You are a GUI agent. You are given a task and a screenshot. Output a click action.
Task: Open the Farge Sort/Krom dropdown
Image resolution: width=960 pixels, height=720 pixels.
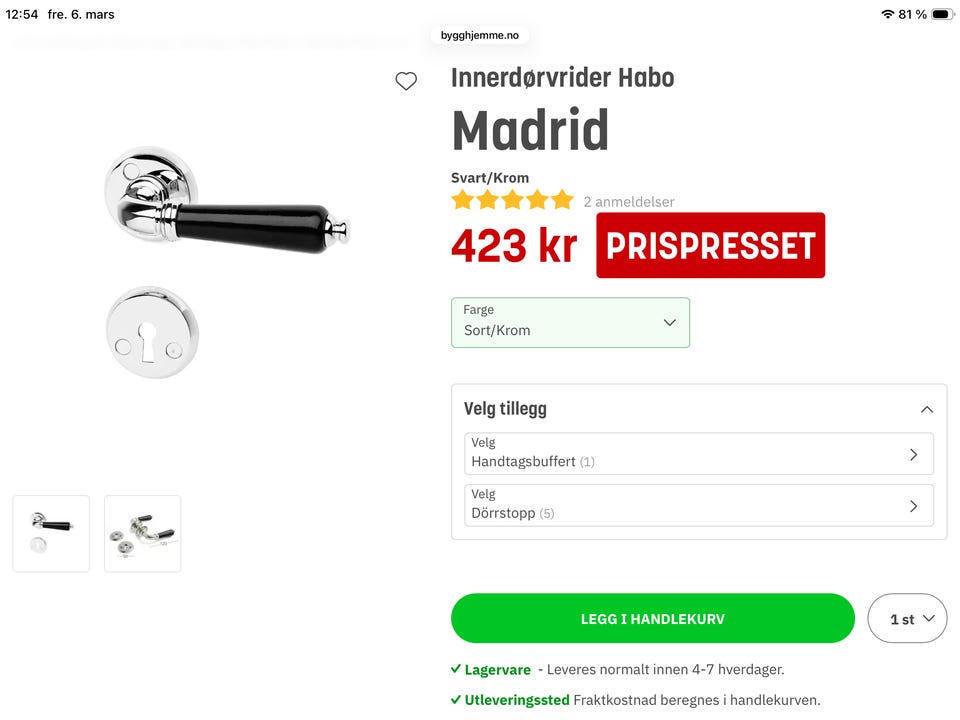point(570,323)
